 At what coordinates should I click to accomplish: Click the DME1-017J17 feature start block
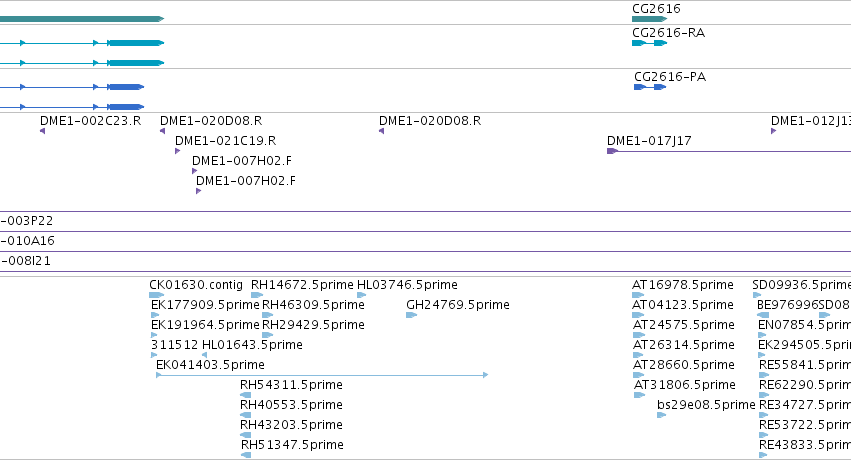(x=612, y=151)
